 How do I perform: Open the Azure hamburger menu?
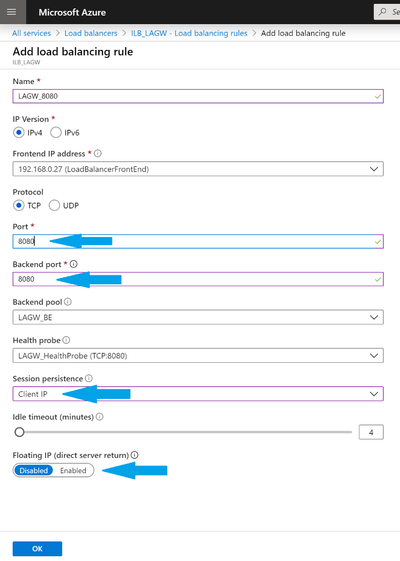pyautogui.click(x=12, y=12)
